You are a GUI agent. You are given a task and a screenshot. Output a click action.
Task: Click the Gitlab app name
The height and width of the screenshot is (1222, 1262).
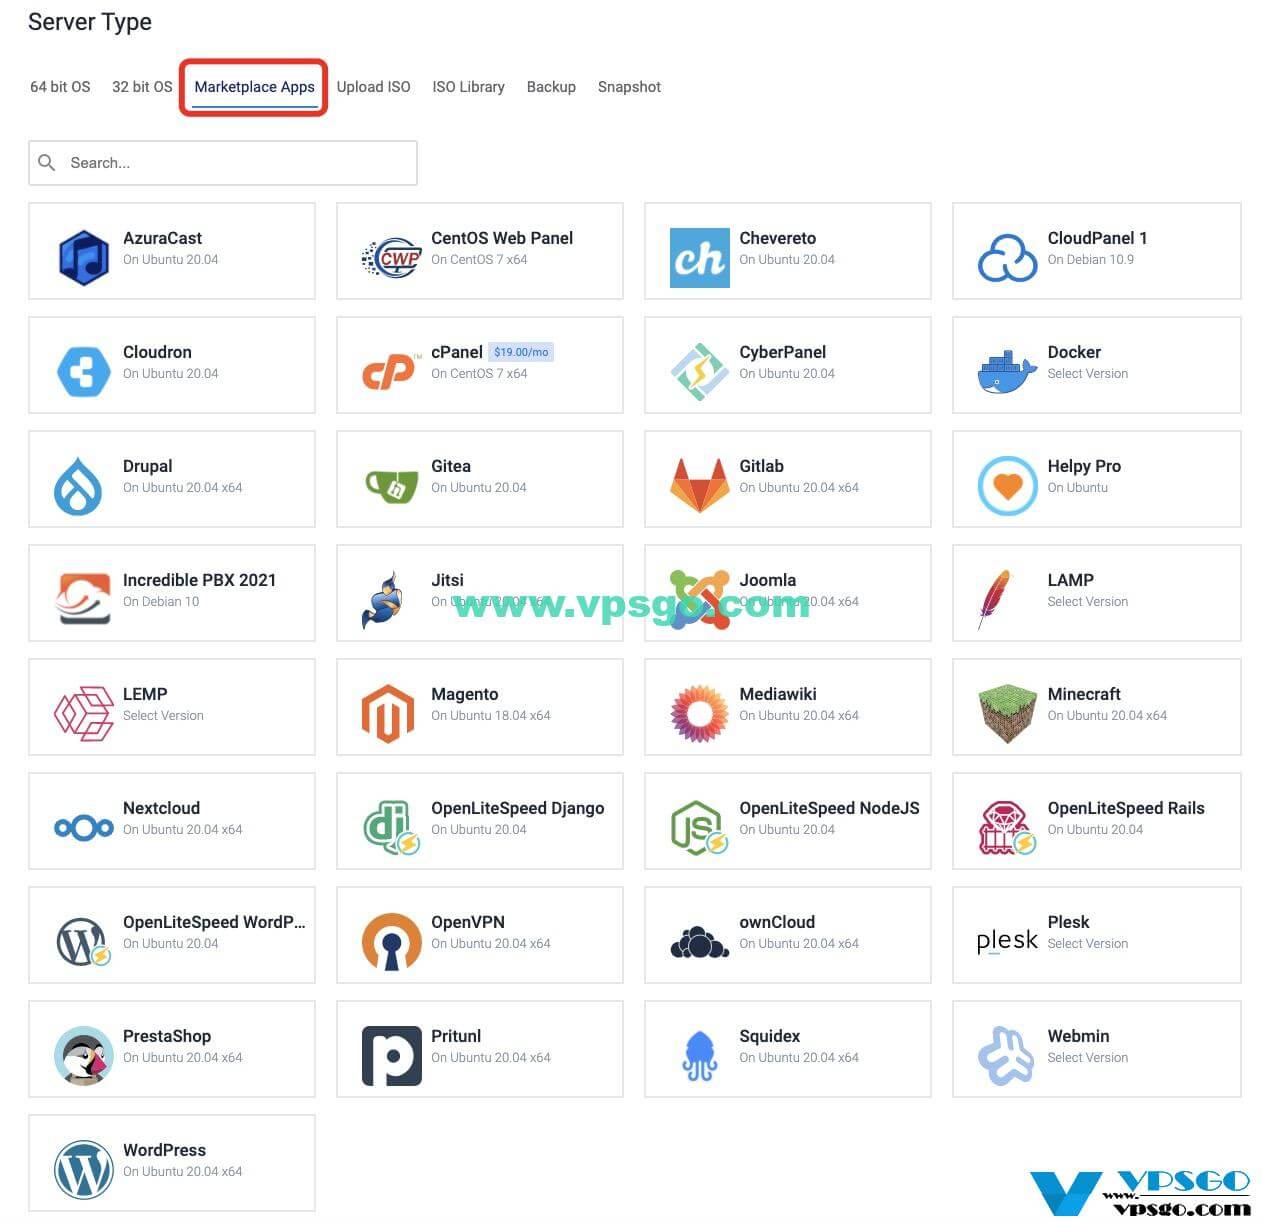tap(761, 466)
